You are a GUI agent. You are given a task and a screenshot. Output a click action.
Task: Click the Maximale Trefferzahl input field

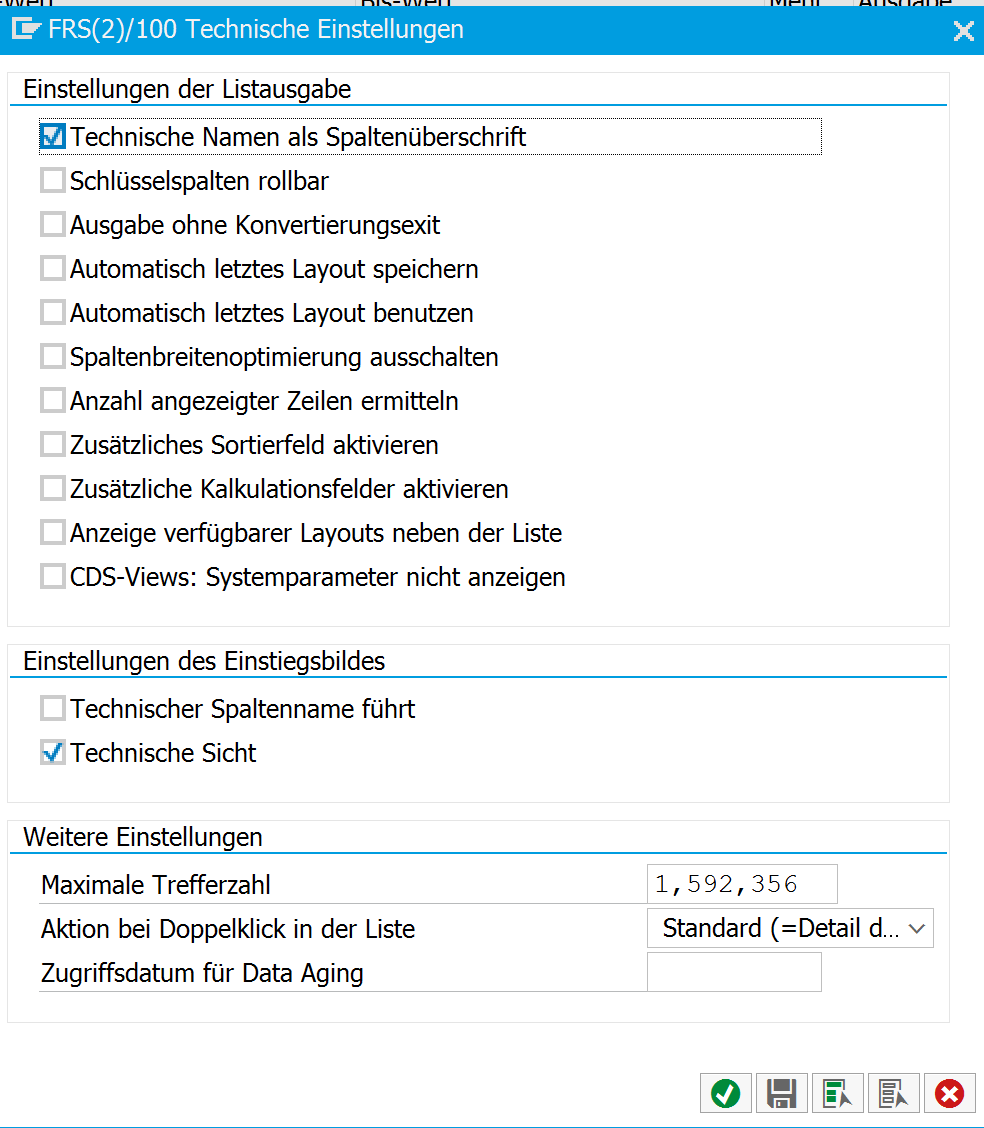coord(742,883)
